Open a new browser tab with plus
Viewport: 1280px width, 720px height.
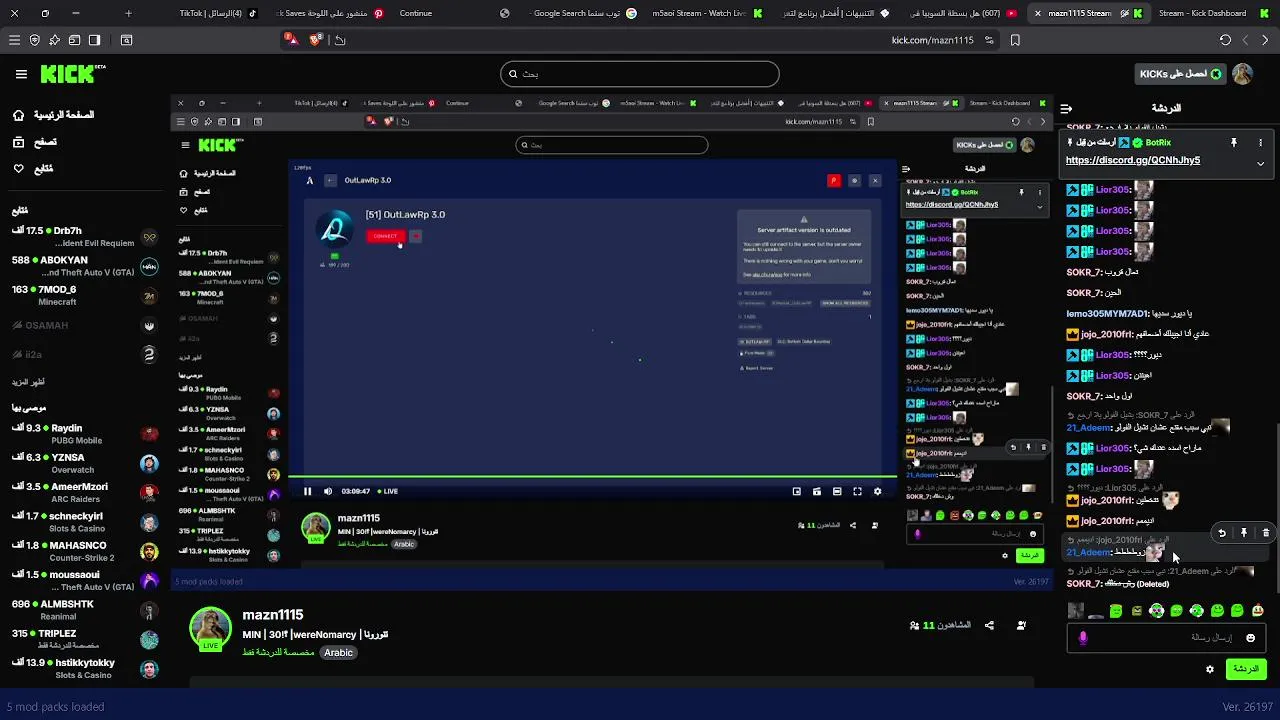[x=128, y=13]
